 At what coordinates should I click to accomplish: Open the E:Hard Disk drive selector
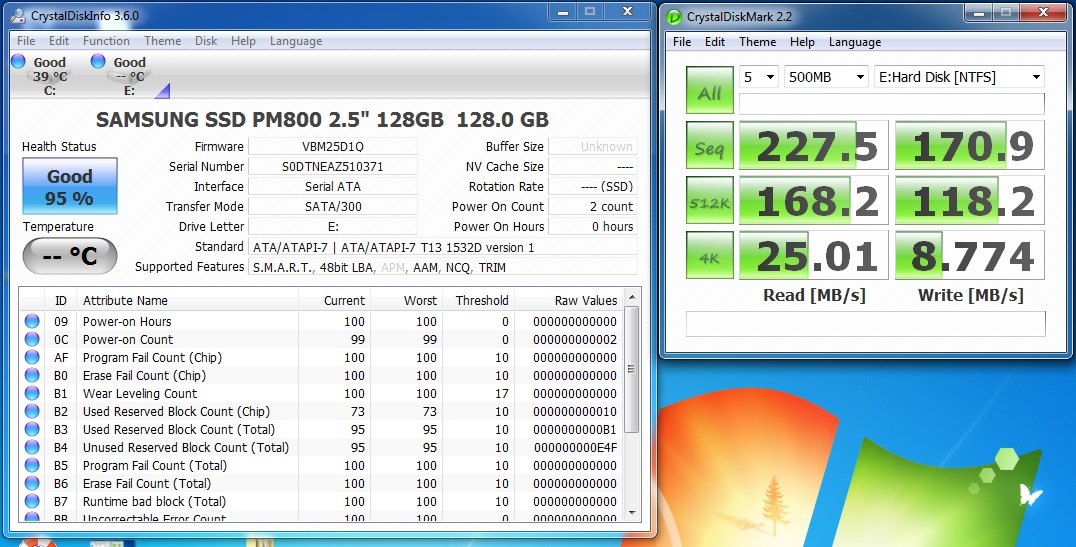[958, 77]
